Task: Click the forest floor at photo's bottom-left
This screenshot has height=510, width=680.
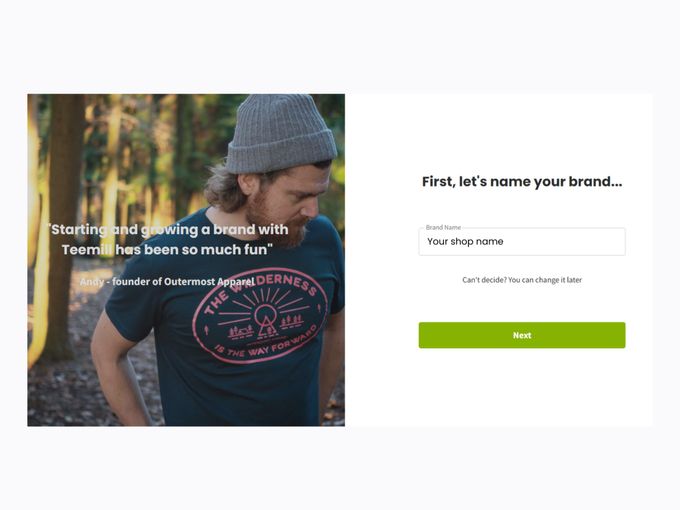Action: coord(60,400)
